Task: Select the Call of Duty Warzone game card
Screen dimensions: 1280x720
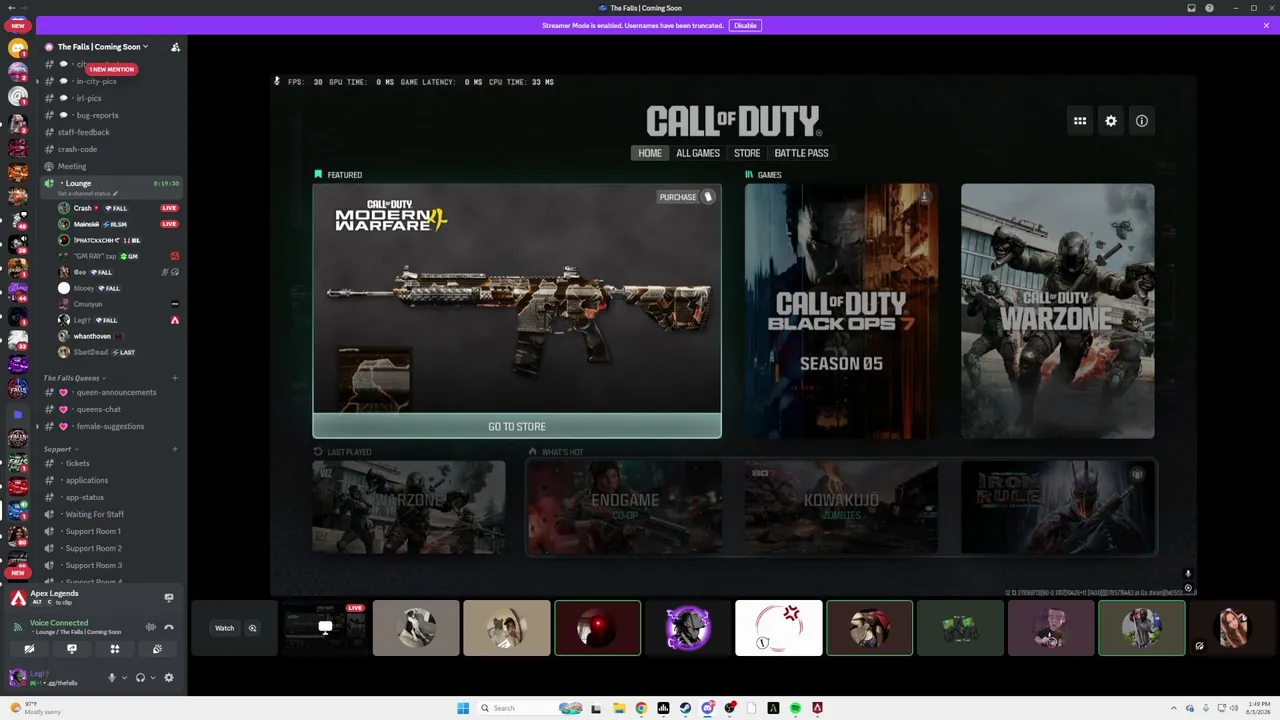Action: point(1057,311)
